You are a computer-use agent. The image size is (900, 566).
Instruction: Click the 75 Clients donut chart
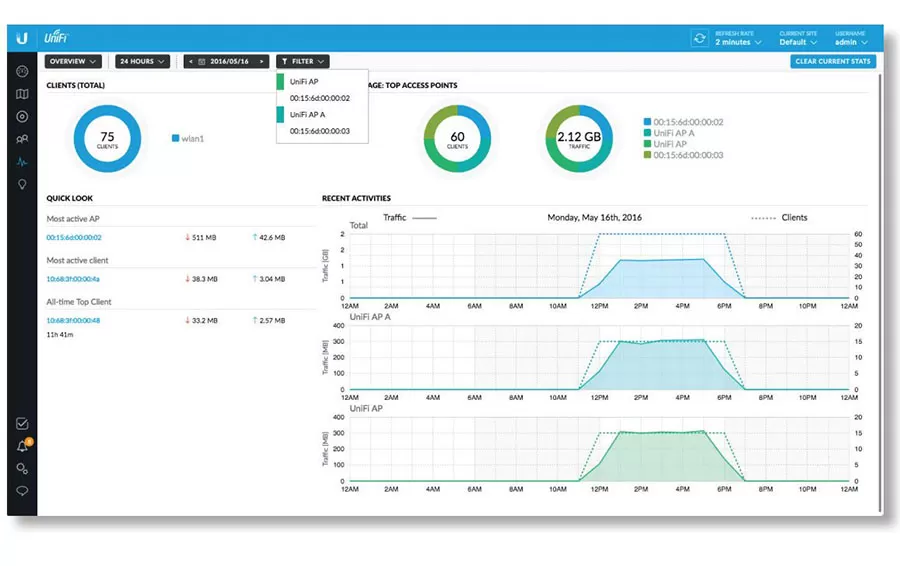107,138
